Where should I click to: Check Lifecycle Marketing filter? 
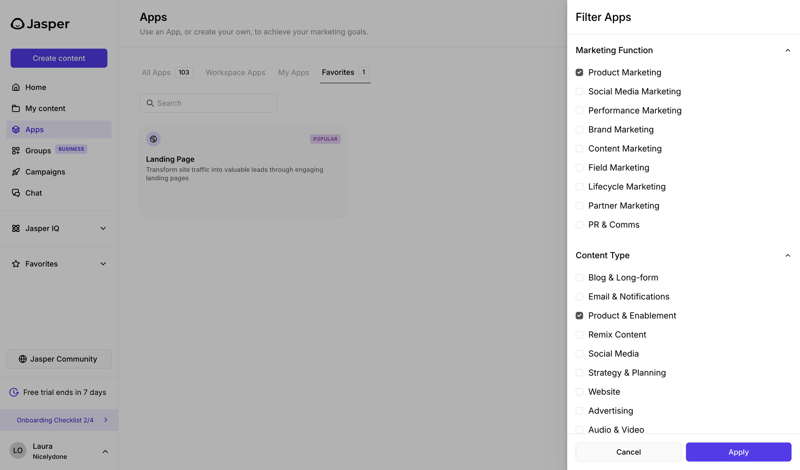tap(579, 187)
